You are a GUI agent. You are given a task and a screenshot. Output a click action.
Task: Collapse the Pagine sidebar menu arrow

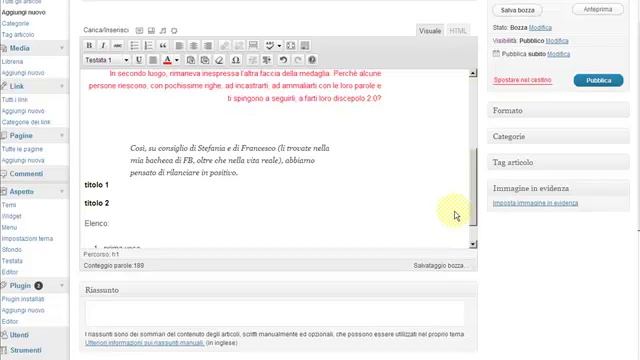[62, 136]
